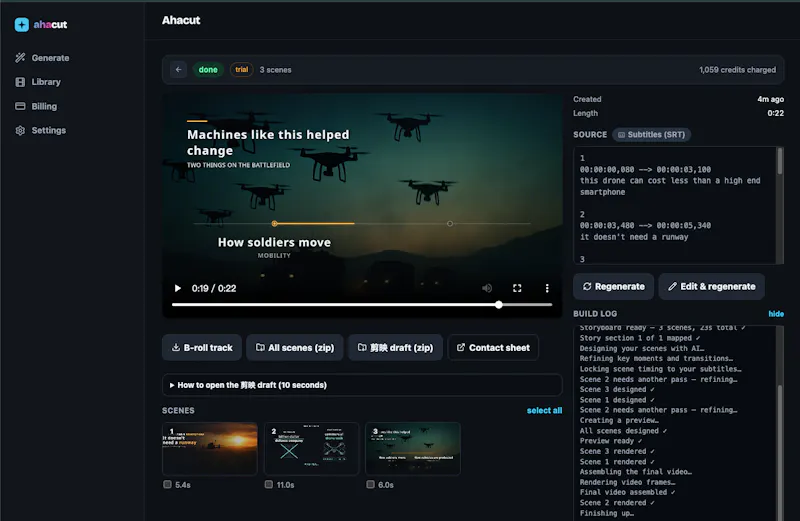Viewport: 800px width, 521px height.
Task: Seek using the video progress bar
Action: click(x=362, y=305)
